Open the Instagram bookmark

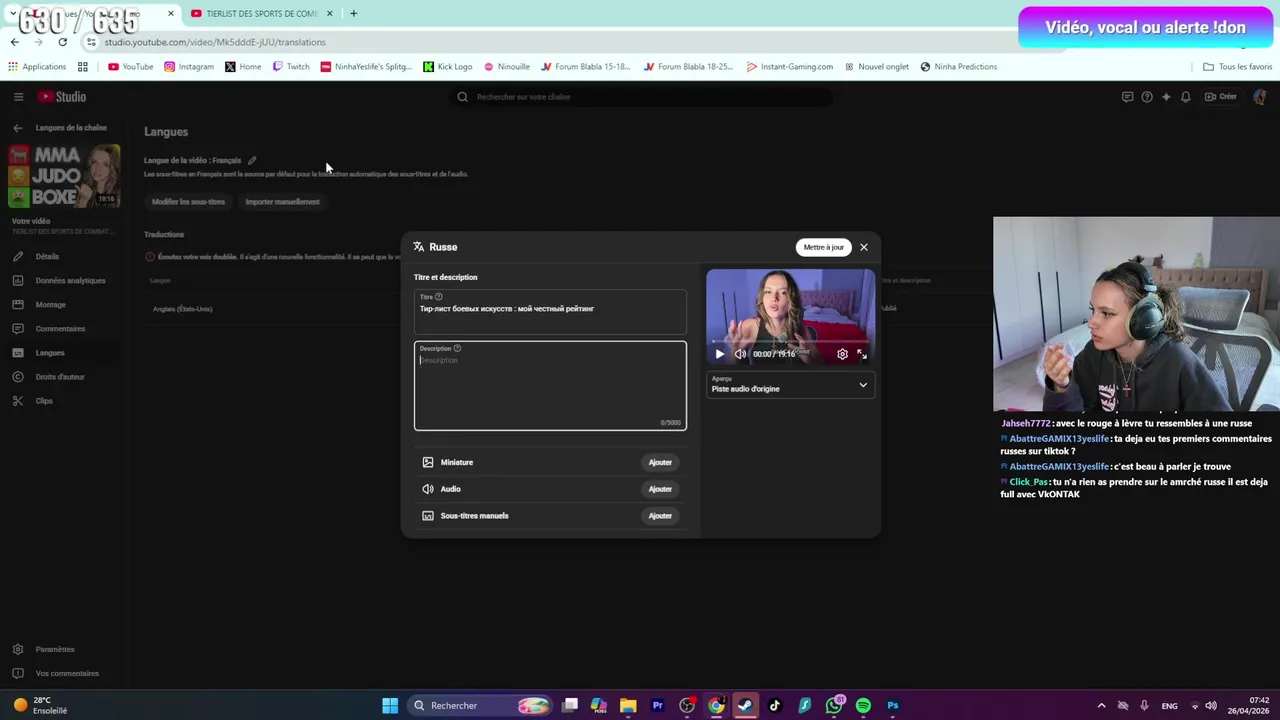[189, 67]
